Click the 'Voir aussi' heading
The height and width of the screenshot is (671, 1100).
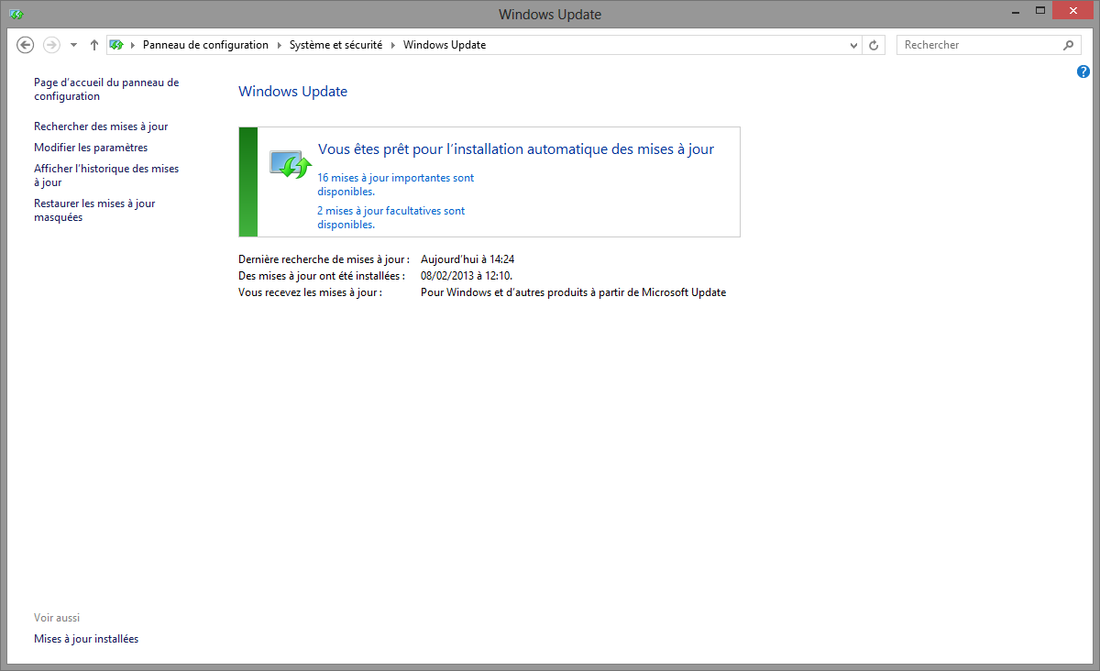click(x=57, y=618)
